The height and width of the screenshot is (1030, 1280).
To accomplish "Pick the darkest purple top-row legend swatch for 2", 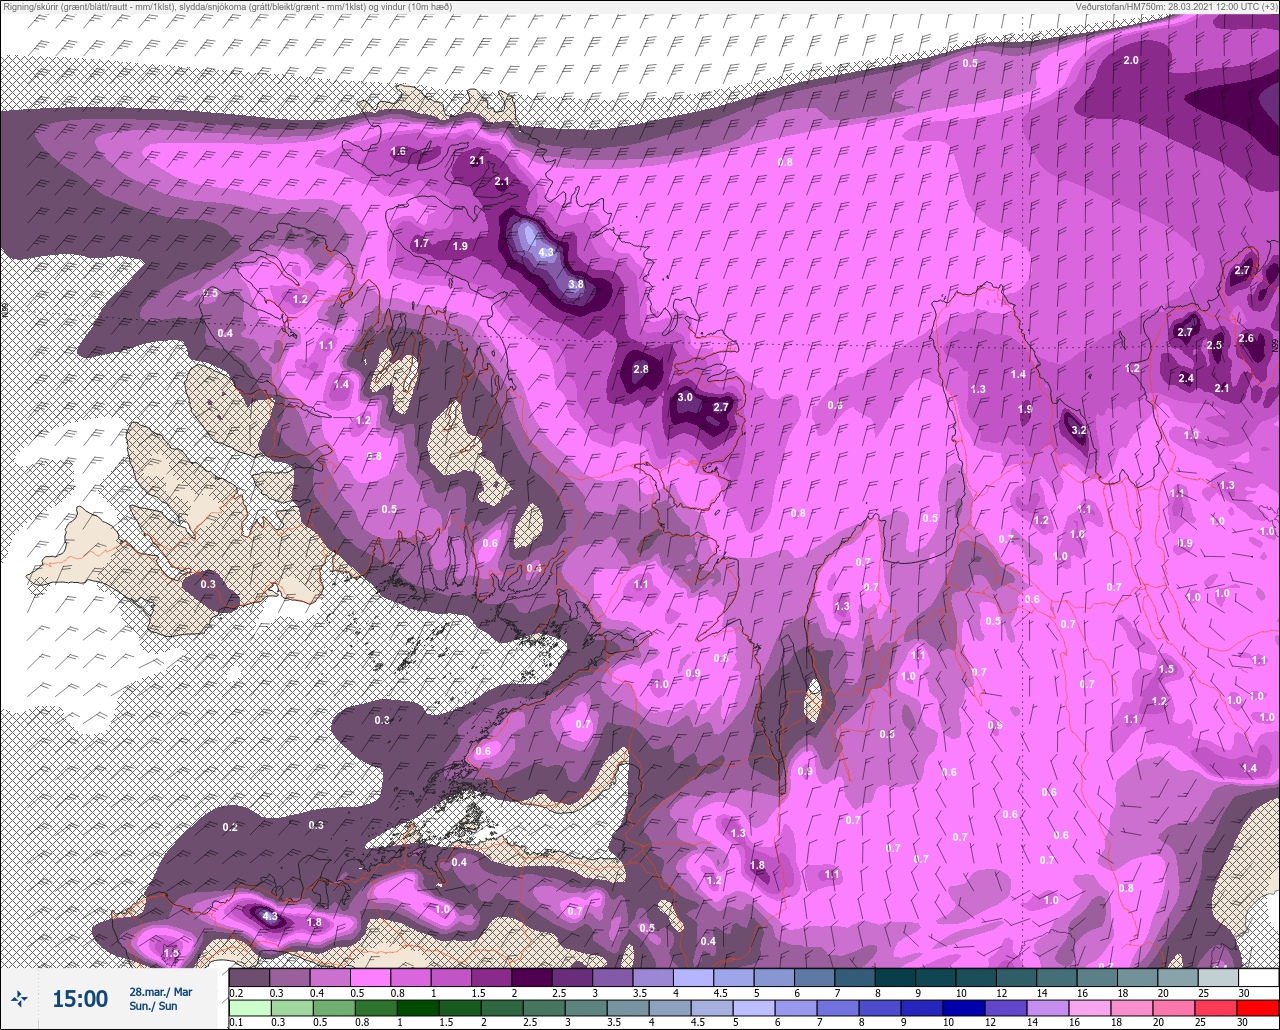I will [x=532, y=977].
